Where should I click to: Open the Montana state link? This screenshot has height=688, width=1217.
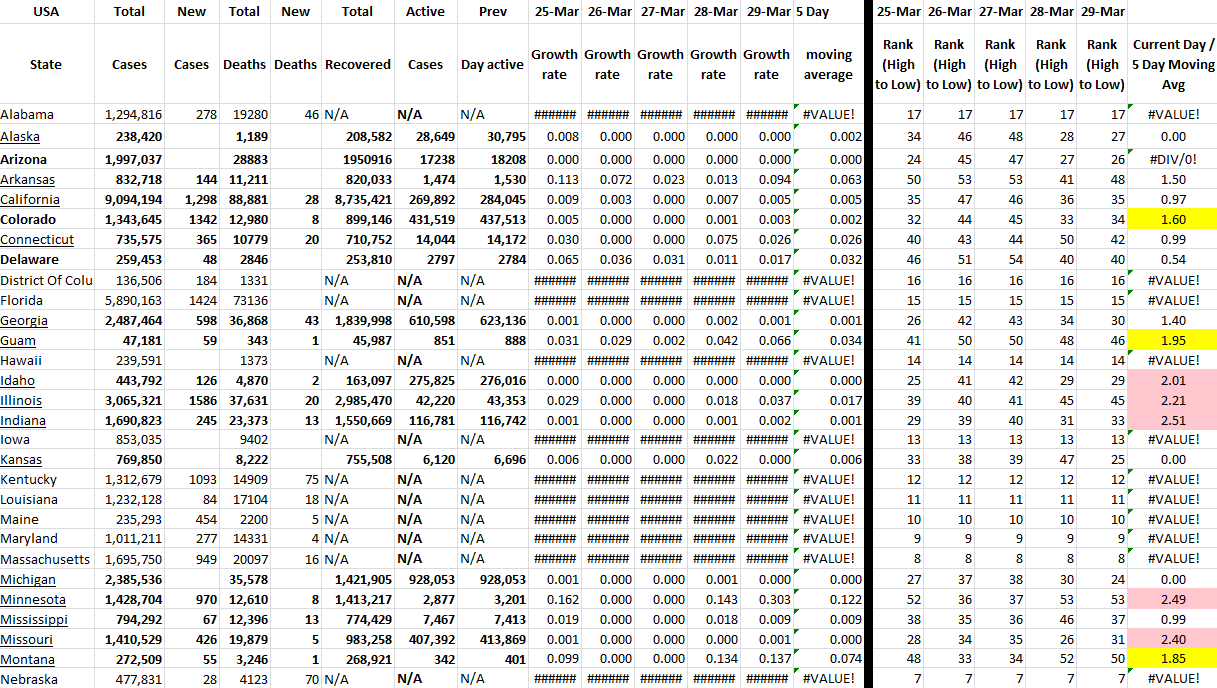coord(28,660)
